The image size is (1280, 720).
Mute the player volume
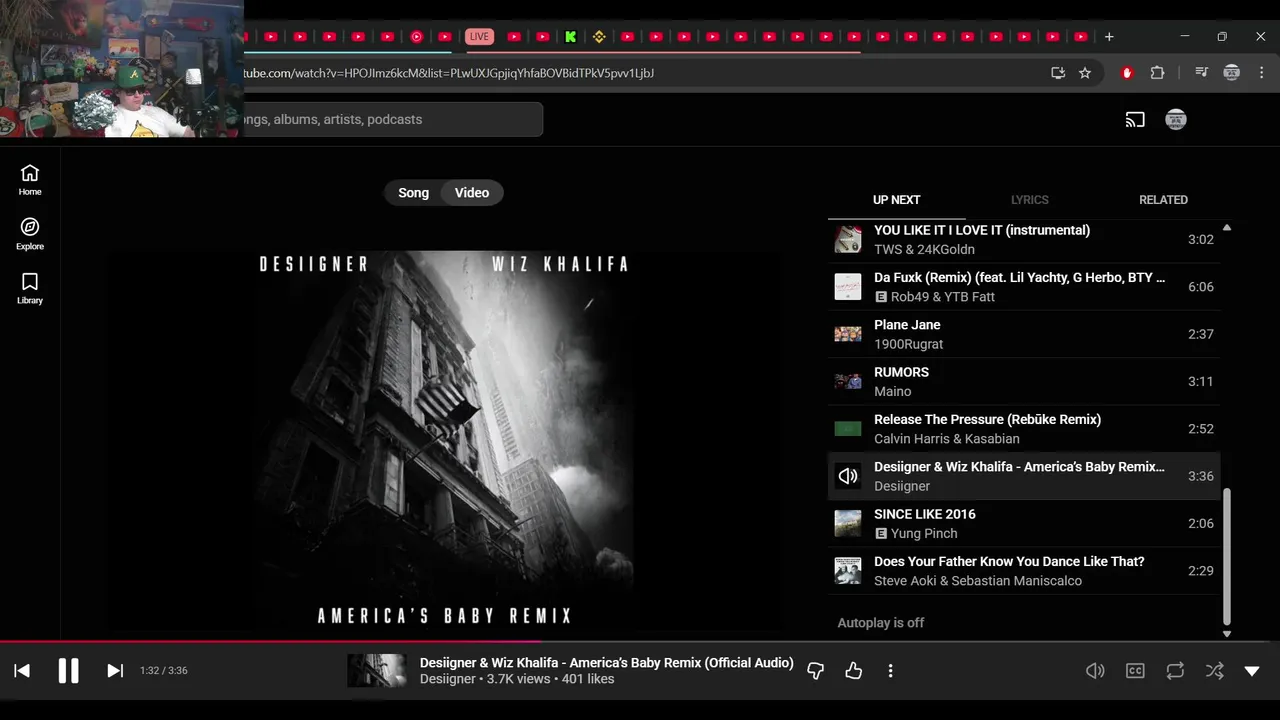pos(1095,671)
